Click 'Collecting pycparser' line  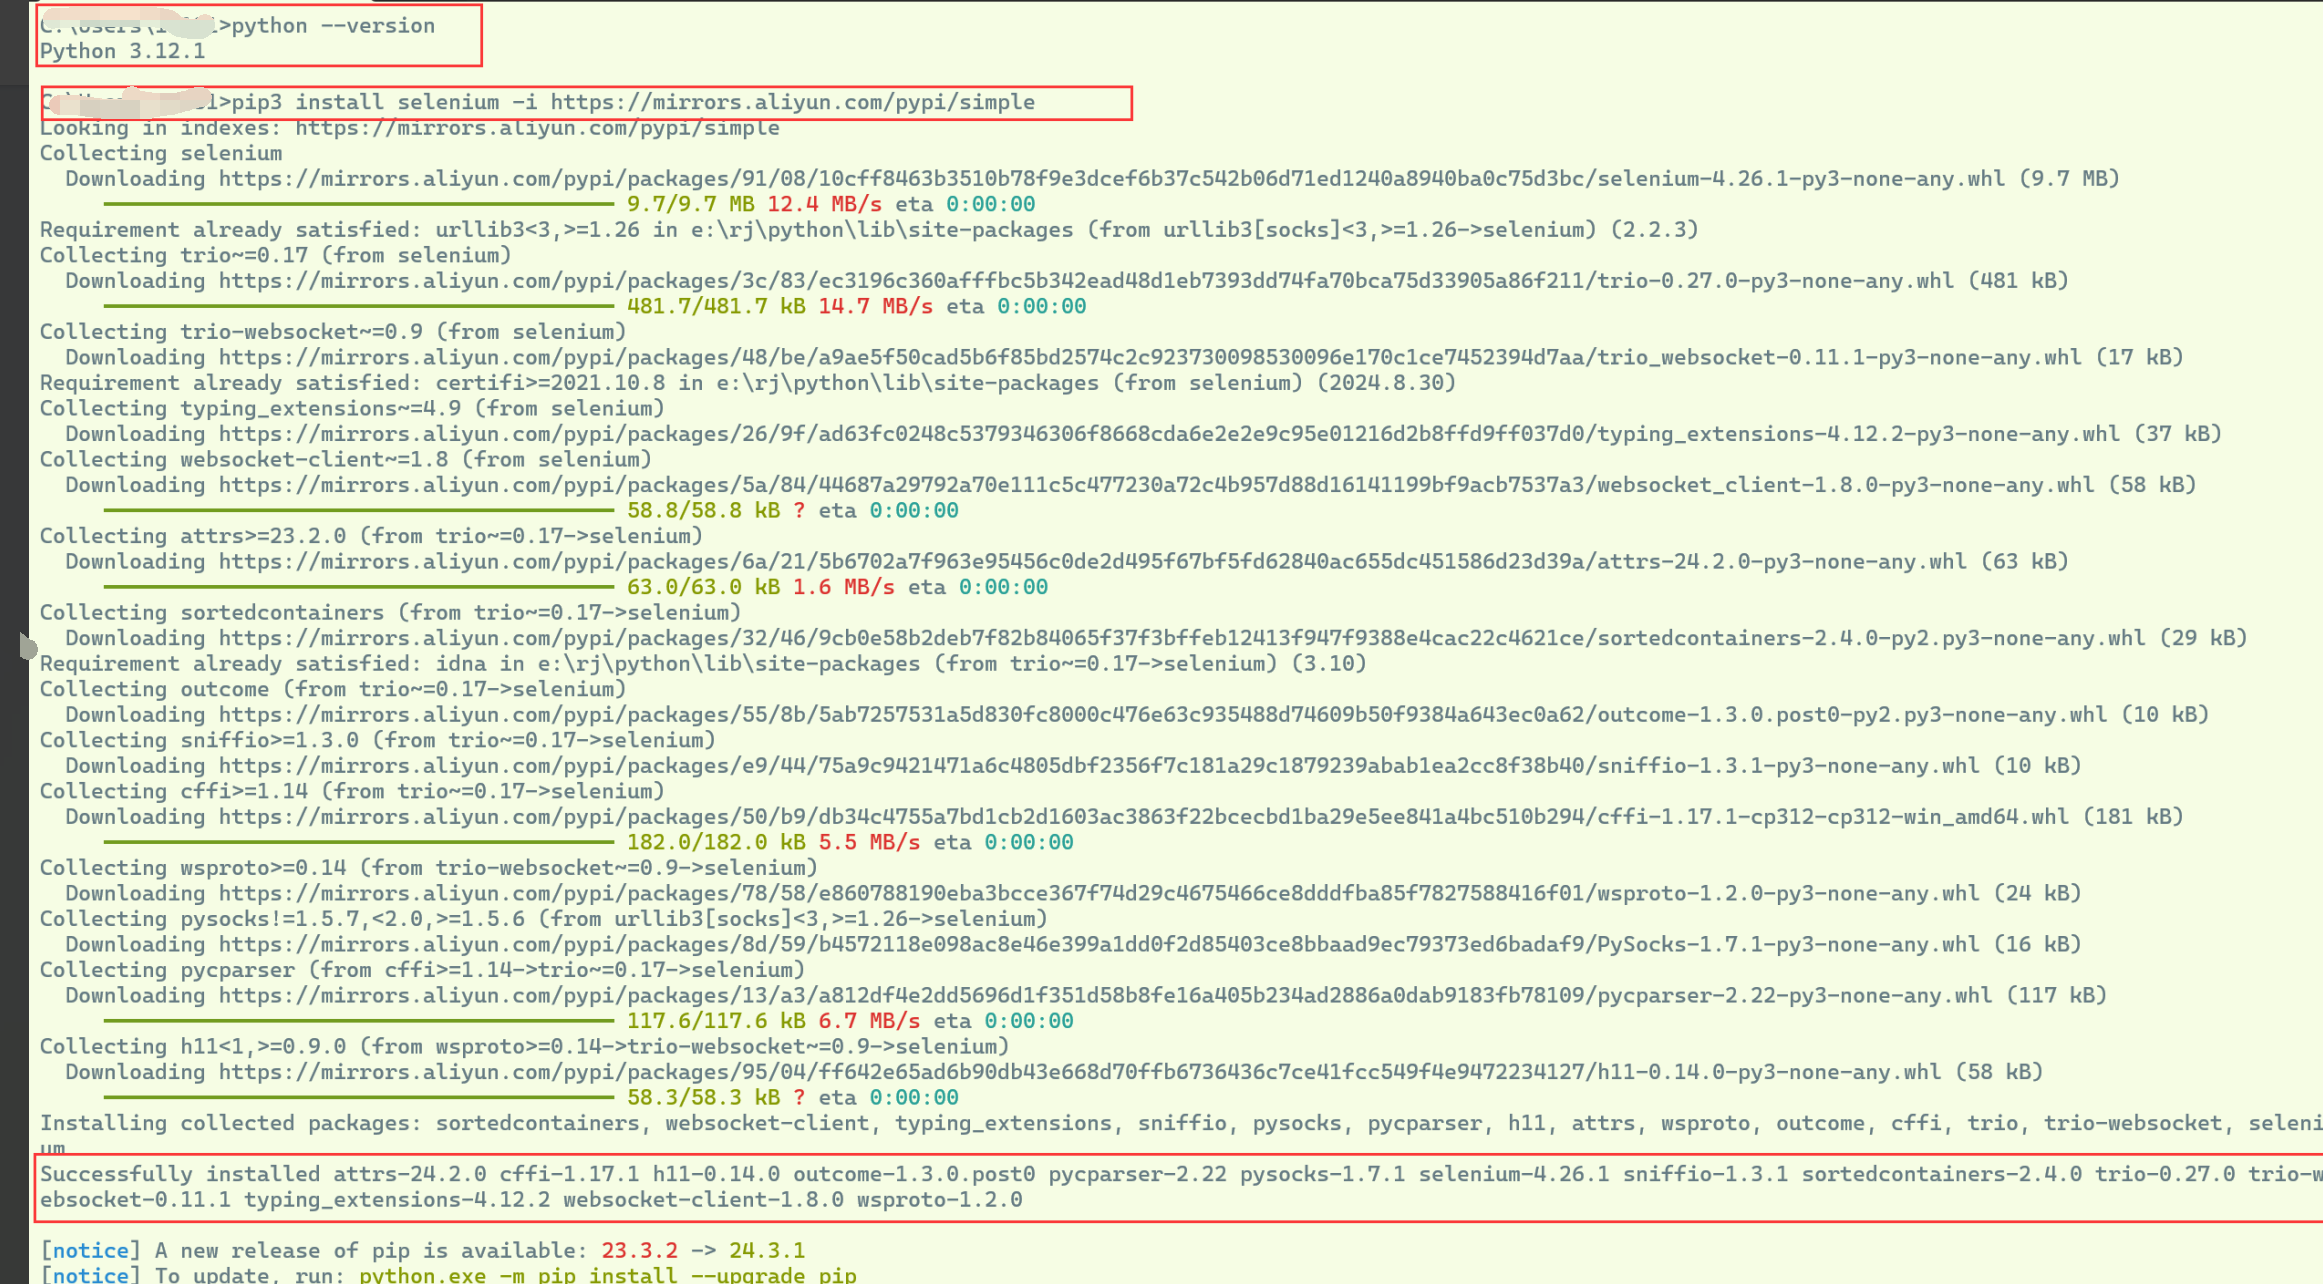(x=422, y=970)
